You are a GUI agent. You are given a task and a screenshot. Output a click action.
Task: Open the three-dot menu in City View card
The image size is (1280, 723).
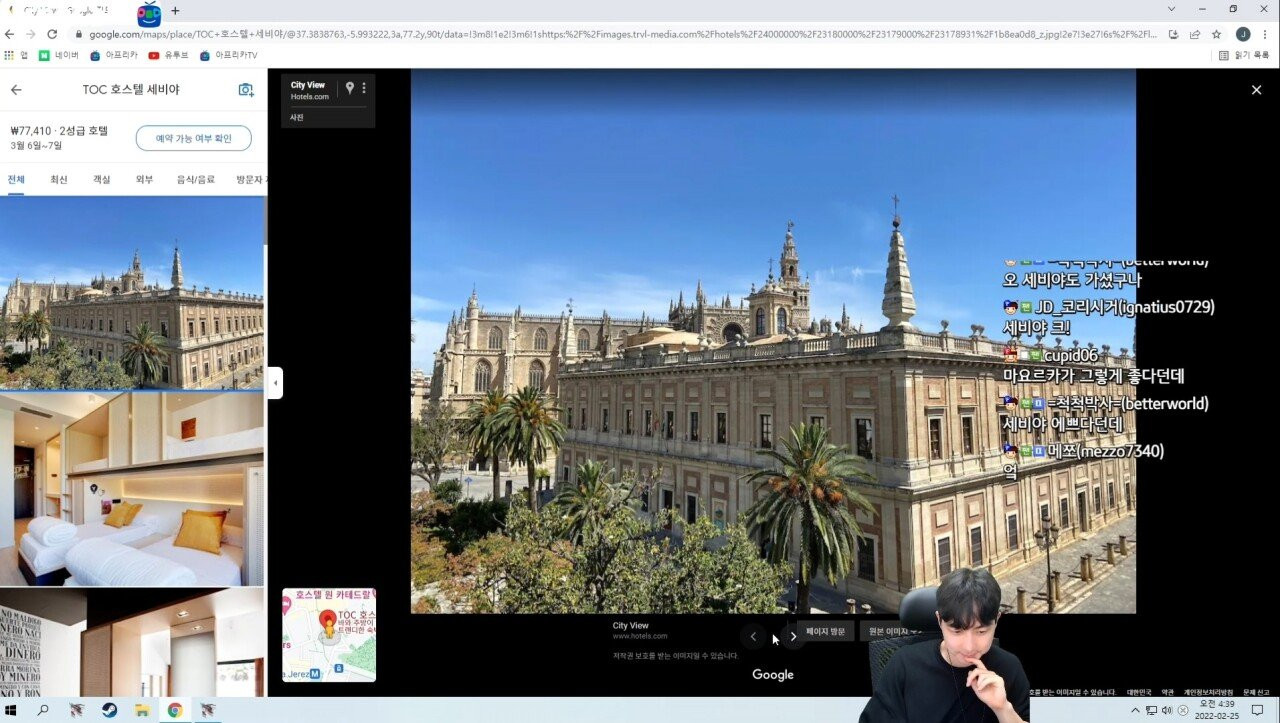click(x=364, y=88)
